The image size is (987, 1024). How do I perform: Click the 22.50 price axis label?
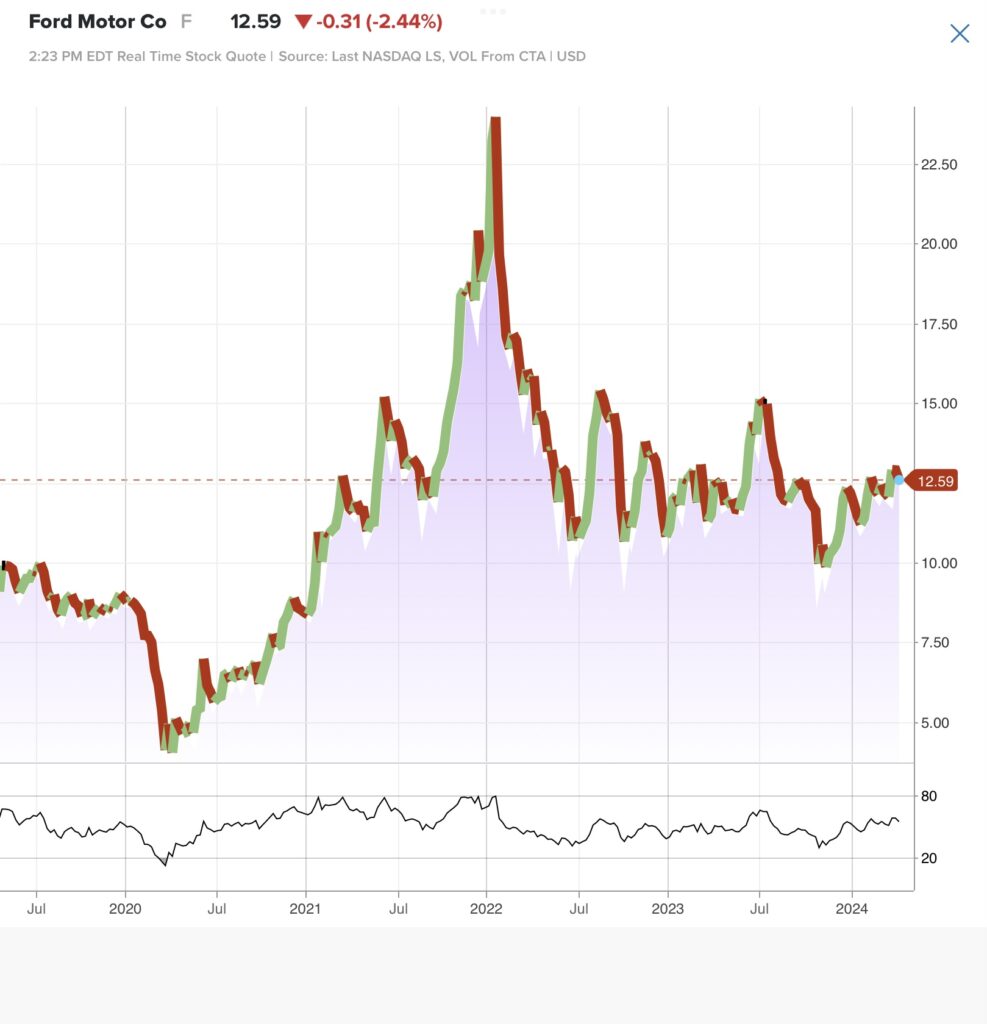(938, 164)
